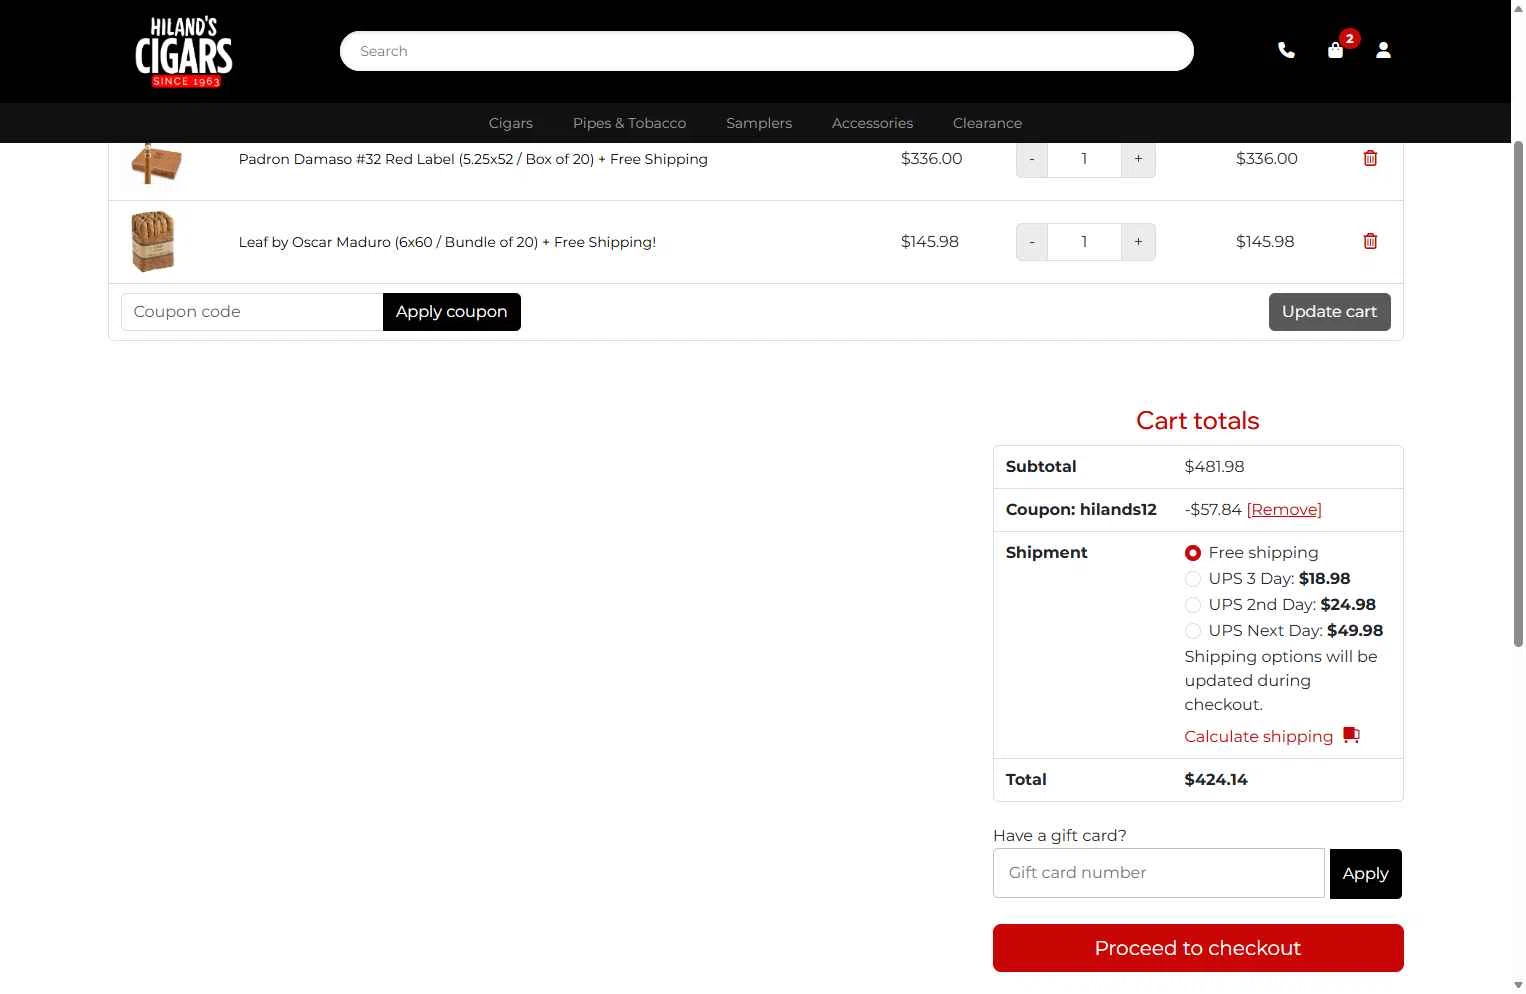Open the user account icon
This screenshot has width=1526, height=994.
pos(1384,50)
